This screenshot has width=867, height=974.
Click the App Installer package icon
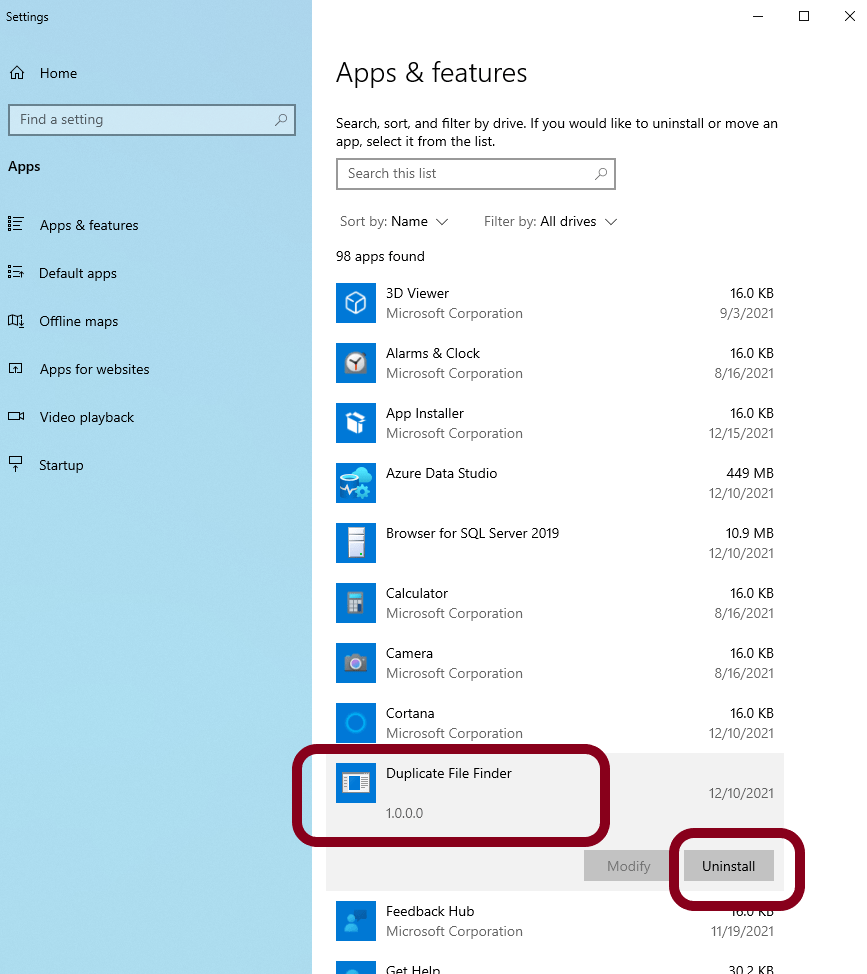(356, 423)
